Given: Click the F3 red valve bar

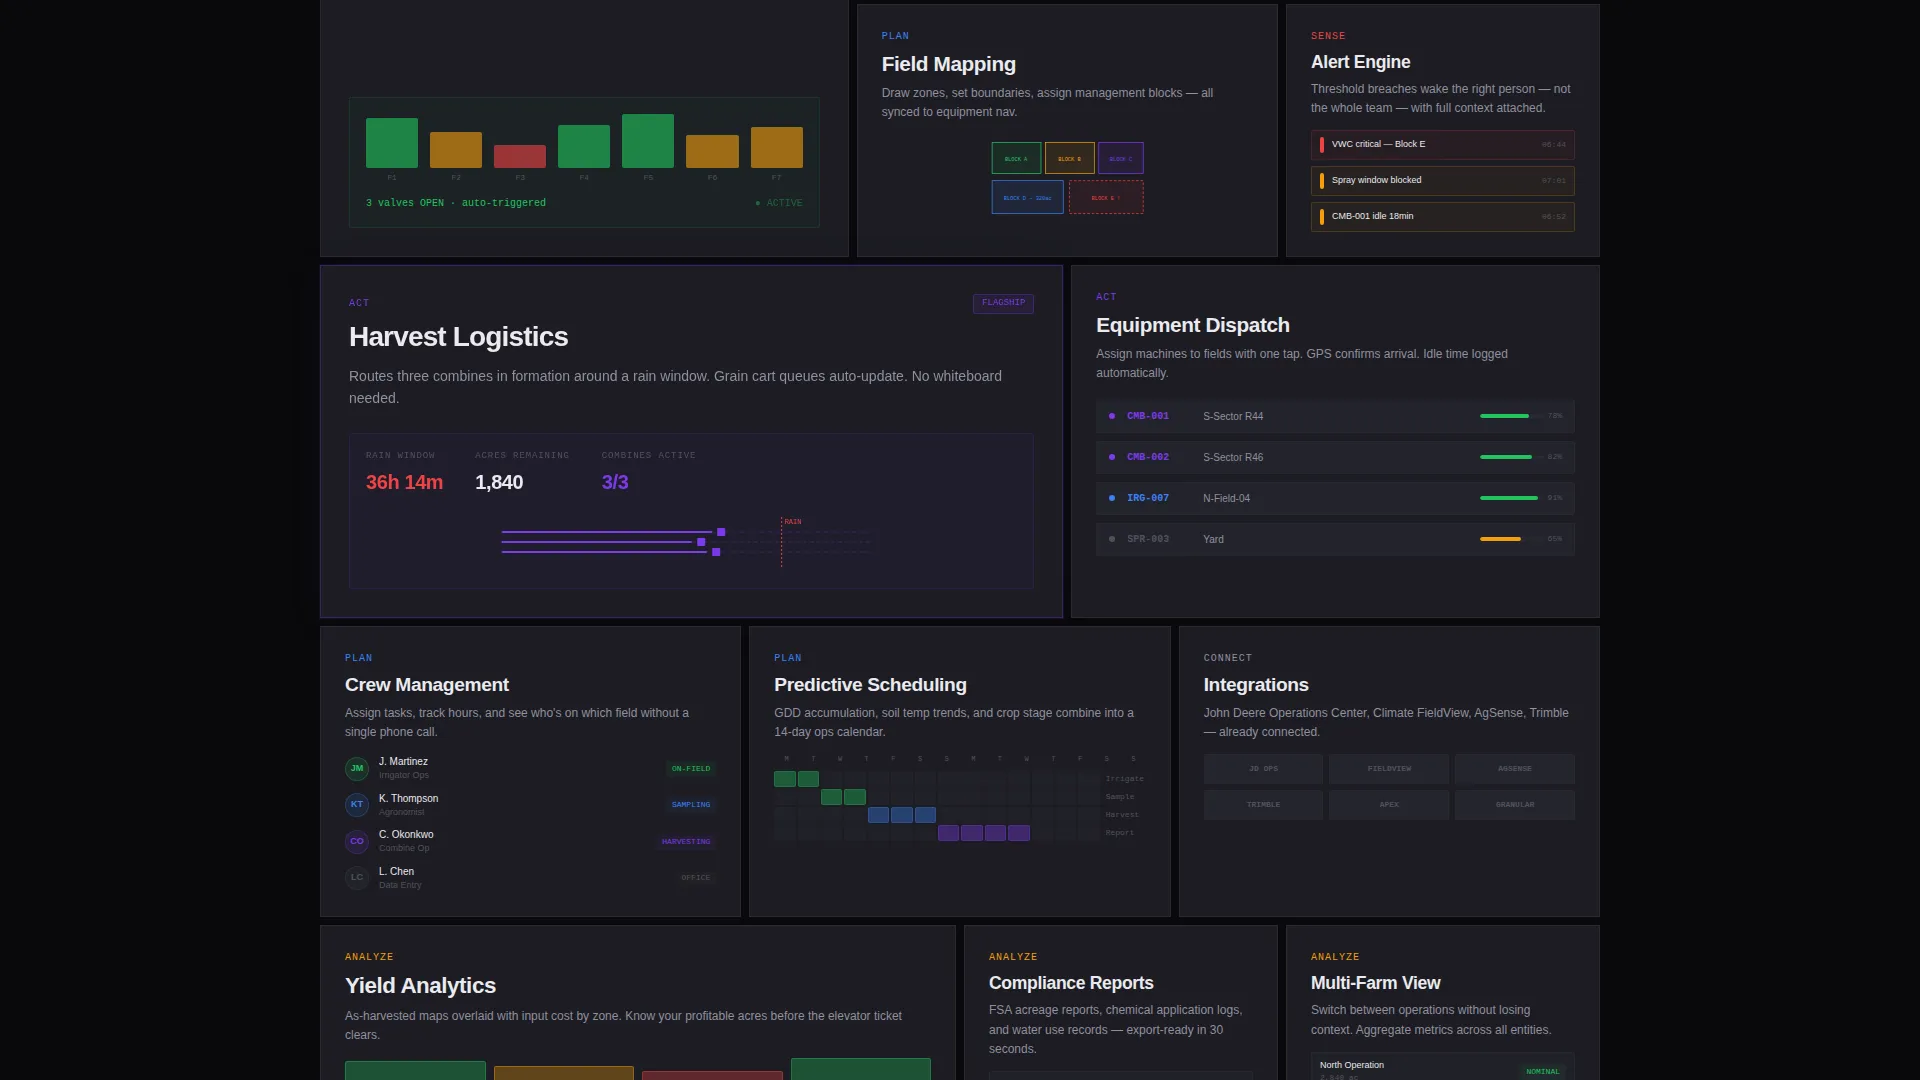Looking at the screenshot, I should click(520, 156).
